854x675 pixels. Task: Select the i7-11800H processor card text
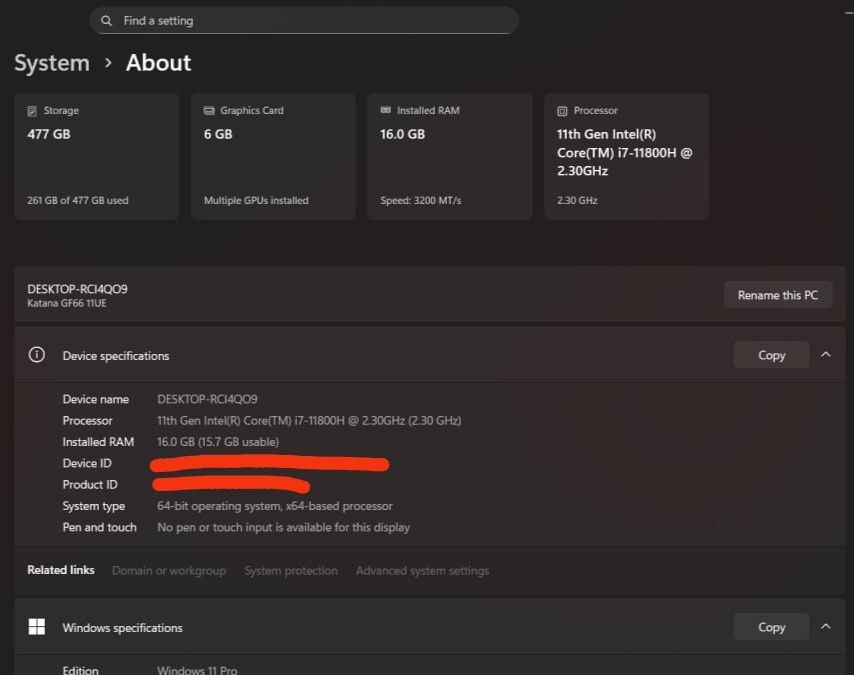point(624,153)
